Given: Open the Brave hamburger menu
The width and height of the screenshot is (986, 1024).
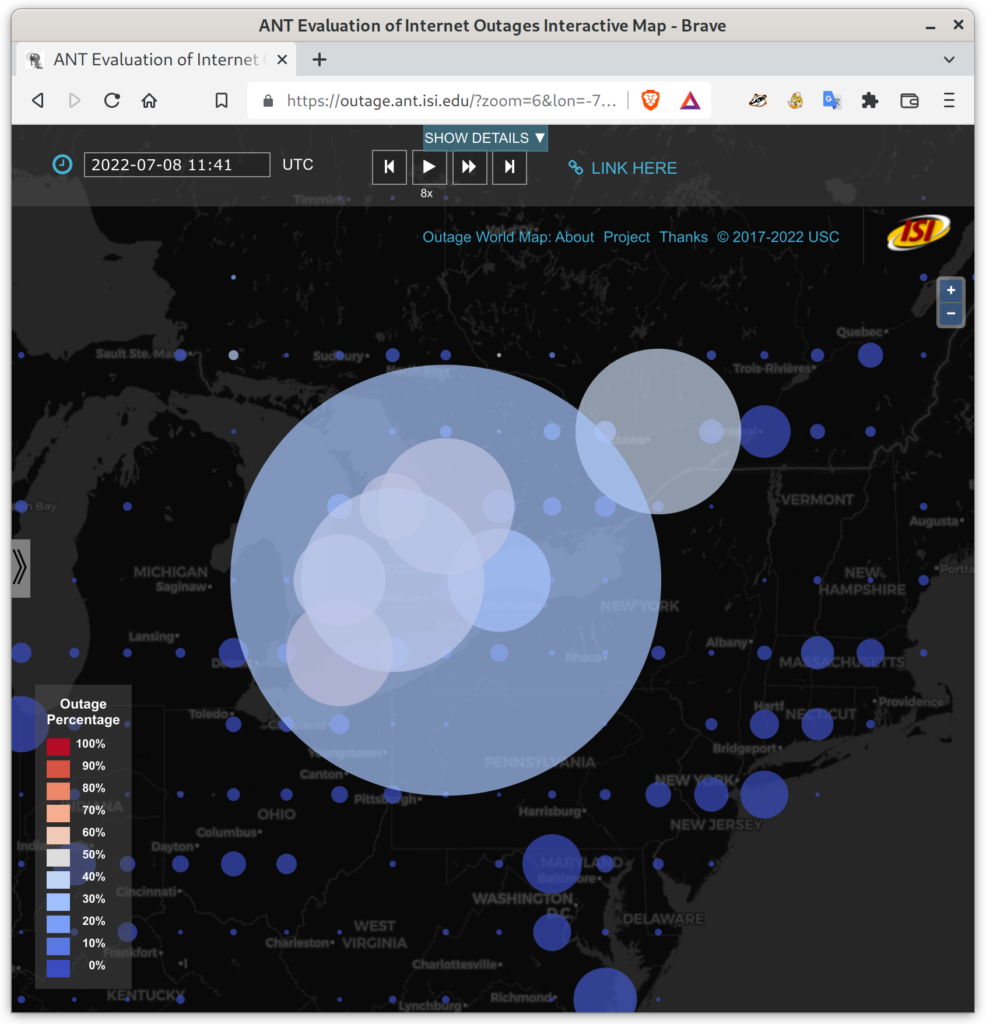Looking at the screenshot, I should point(949,101).
